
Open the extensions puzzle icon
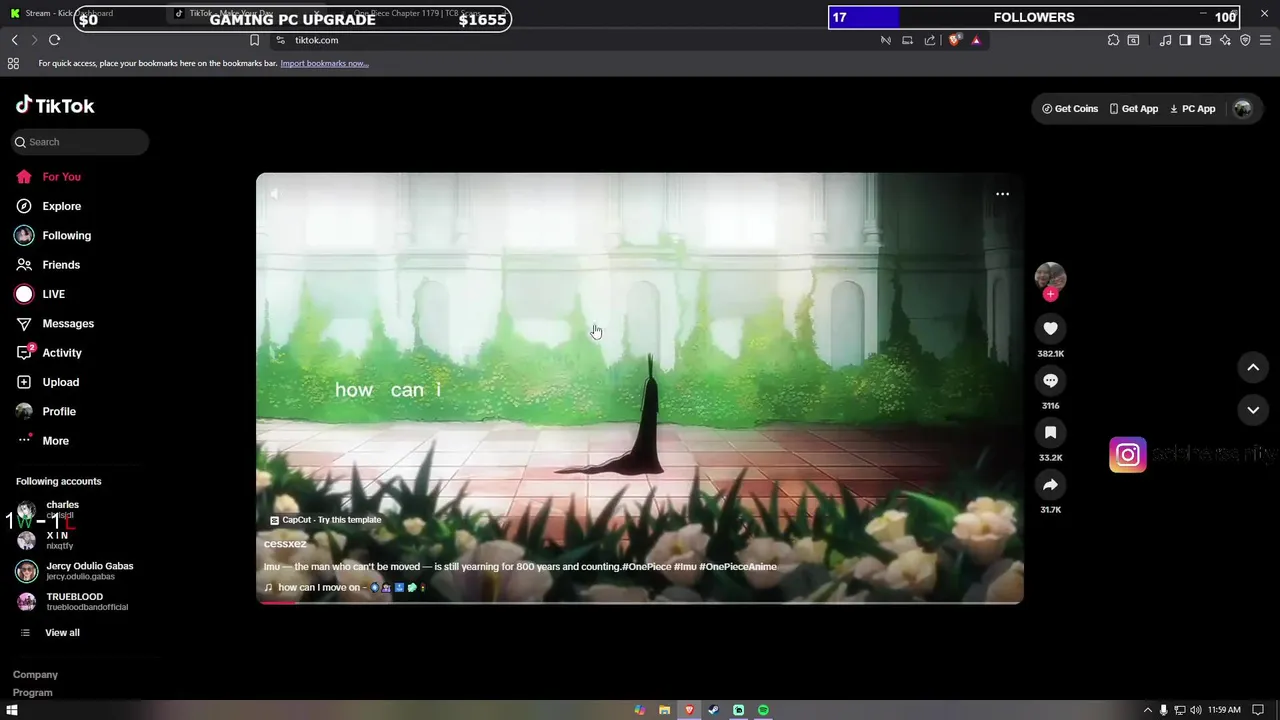(1113, 40)
